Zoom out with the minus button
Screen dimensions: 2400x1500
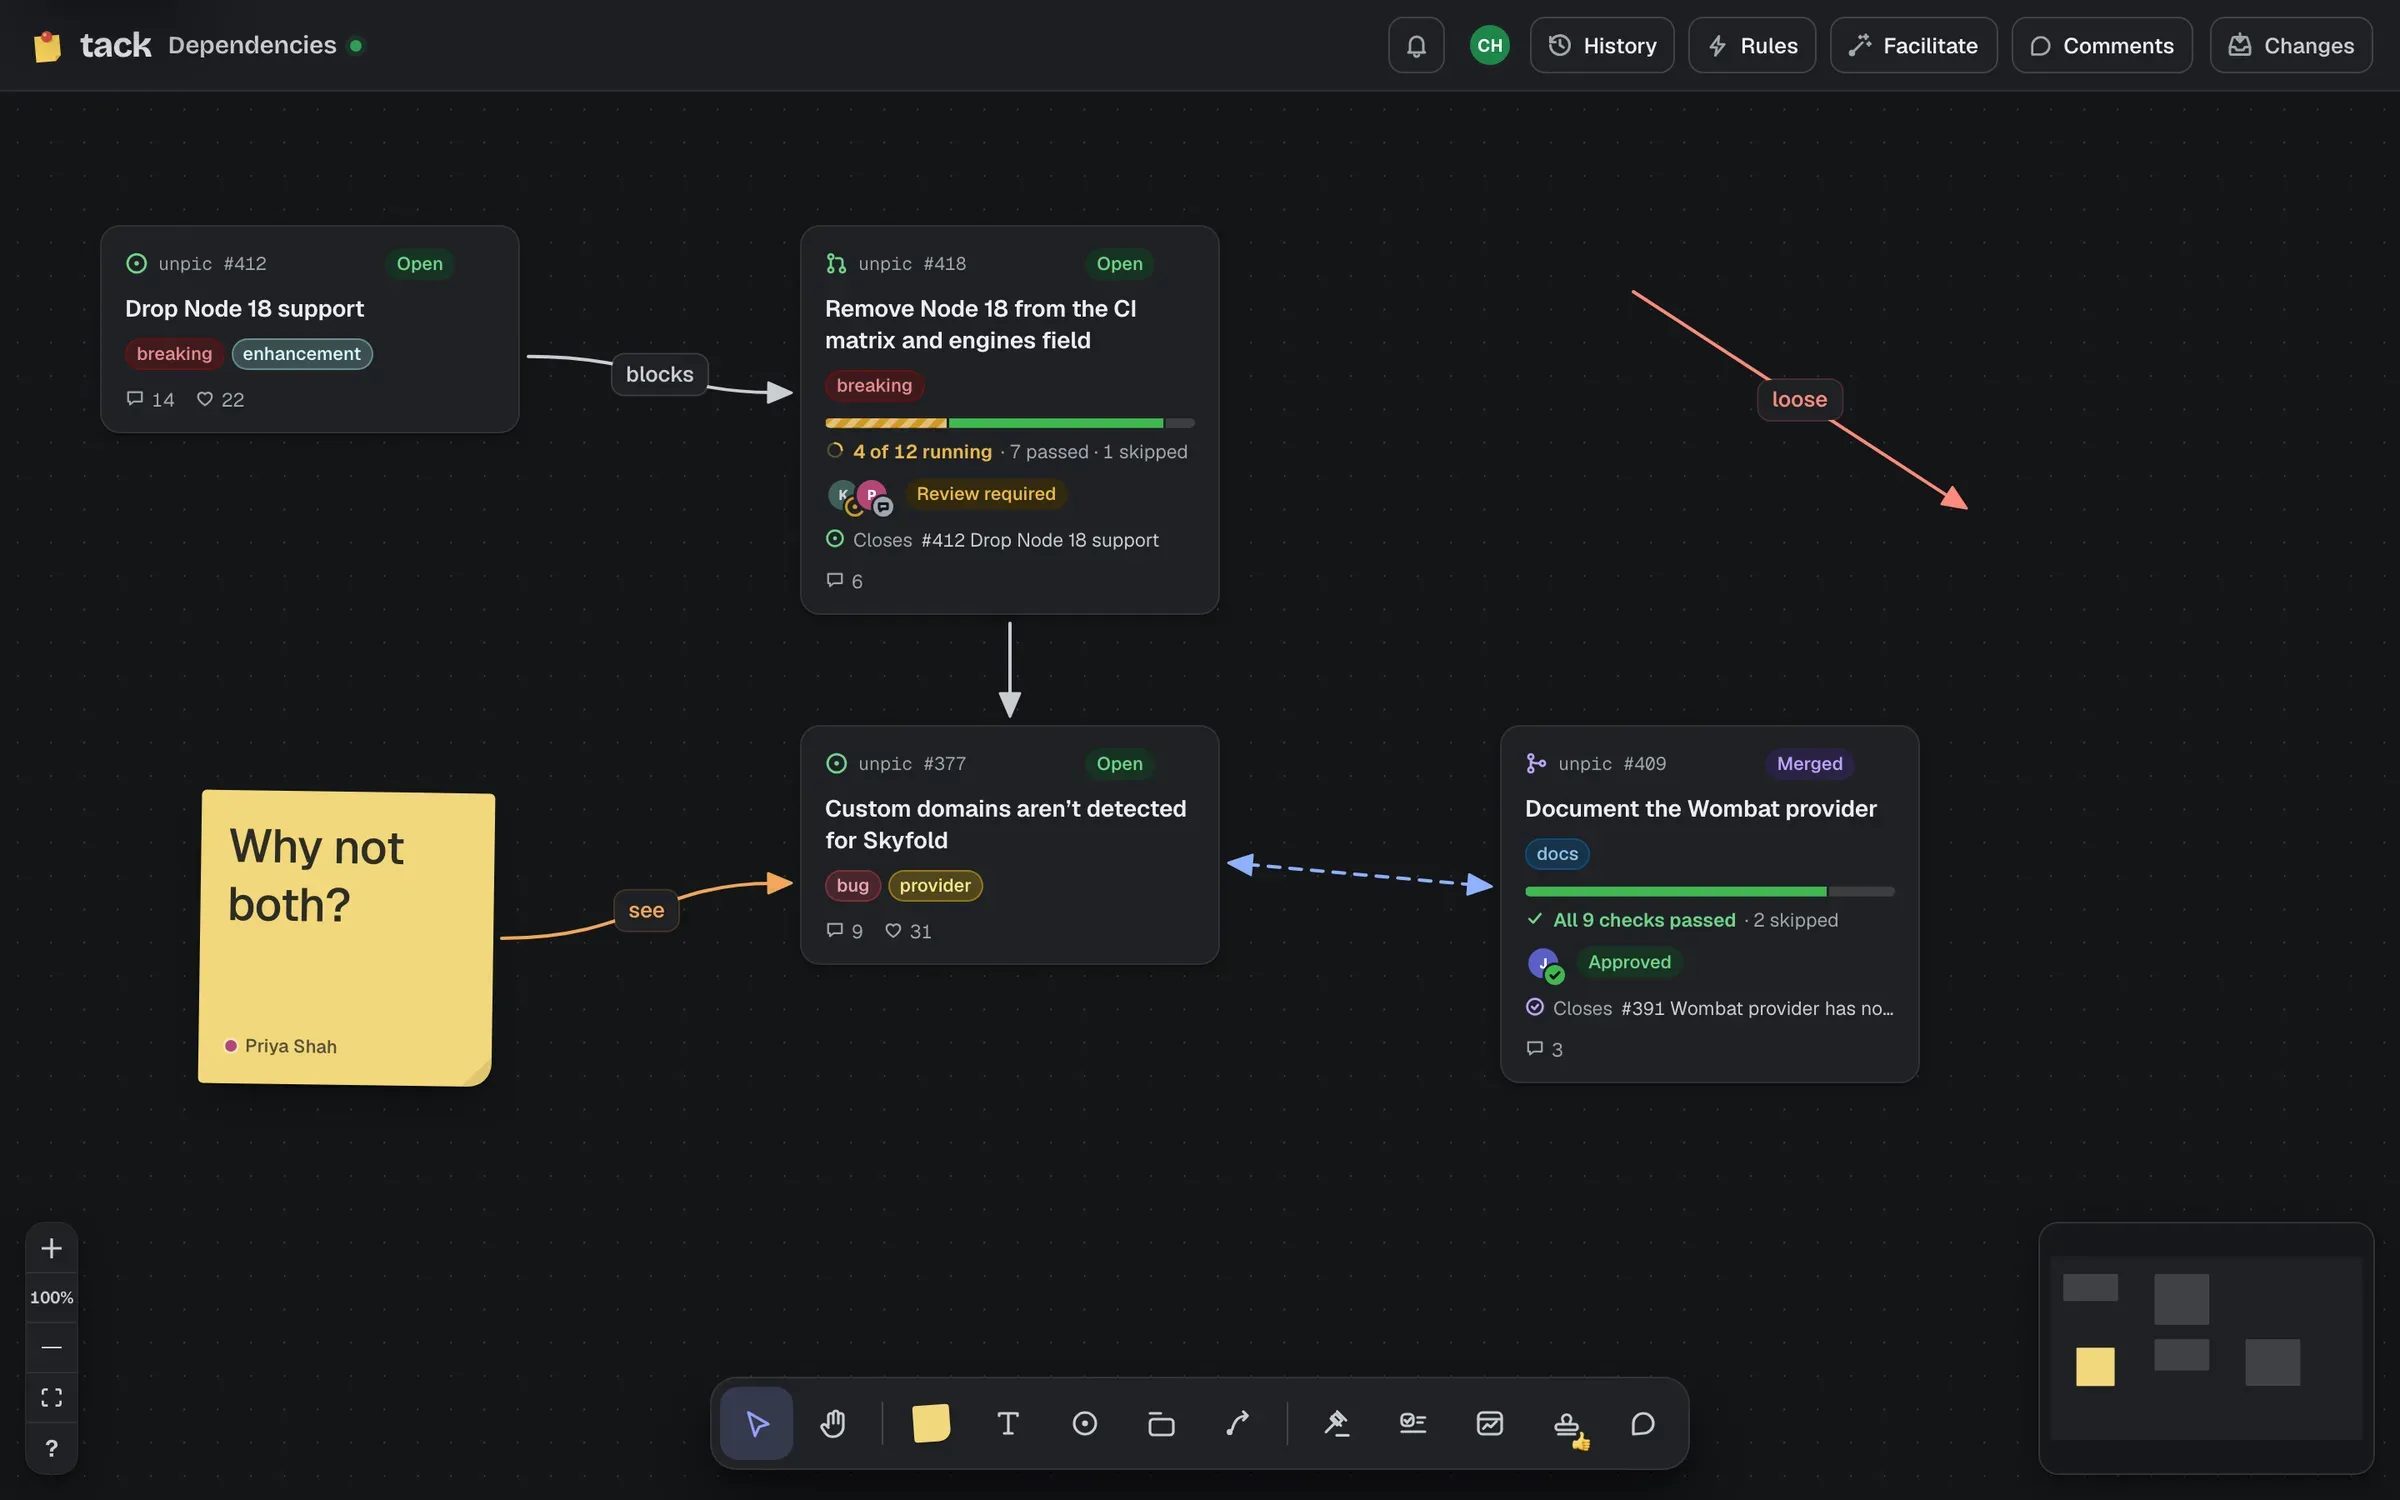51,1347
